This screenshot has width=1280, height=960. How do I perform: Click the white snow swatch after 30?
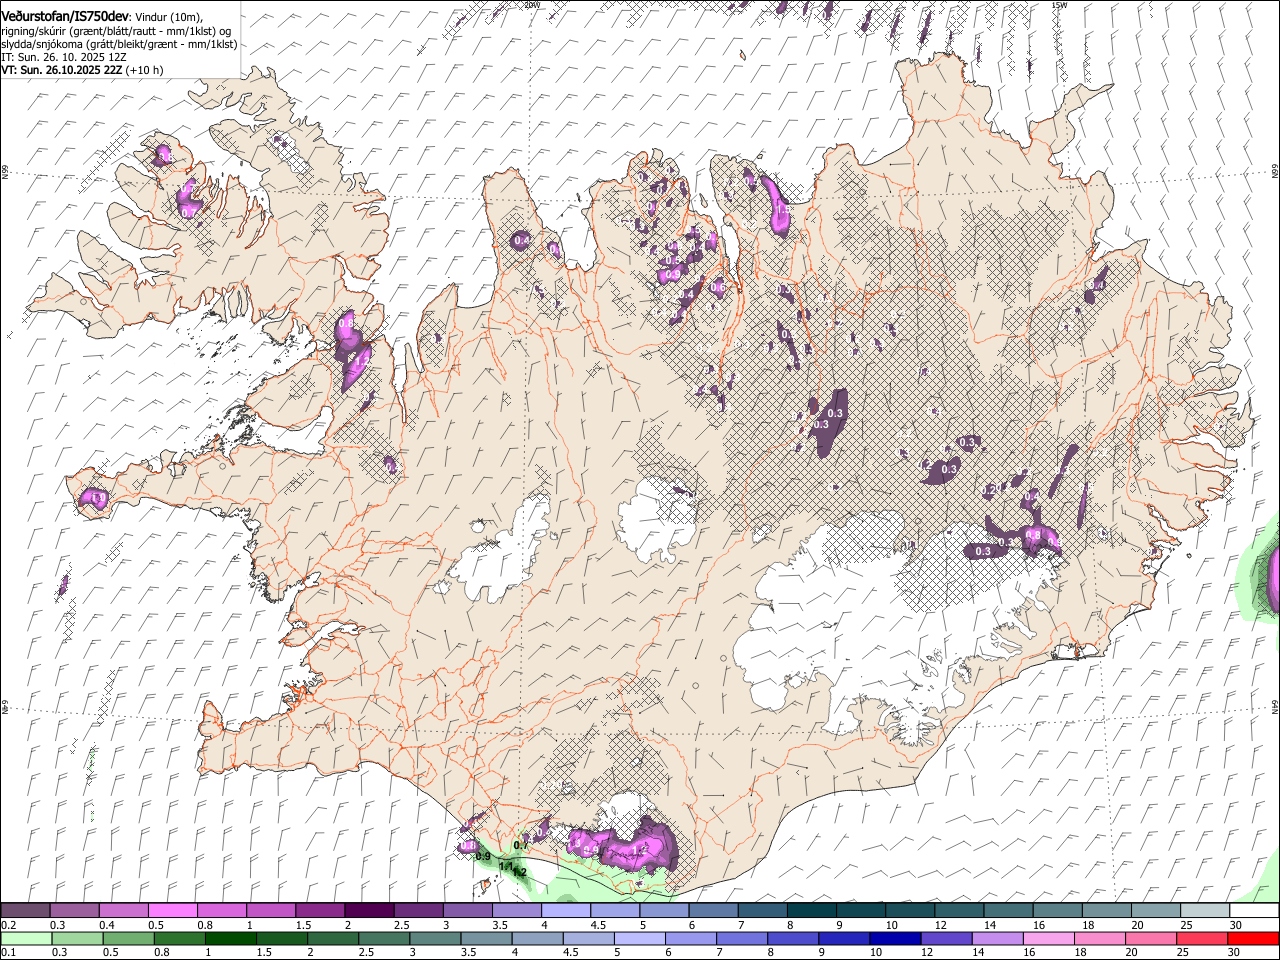(1255, 910)
